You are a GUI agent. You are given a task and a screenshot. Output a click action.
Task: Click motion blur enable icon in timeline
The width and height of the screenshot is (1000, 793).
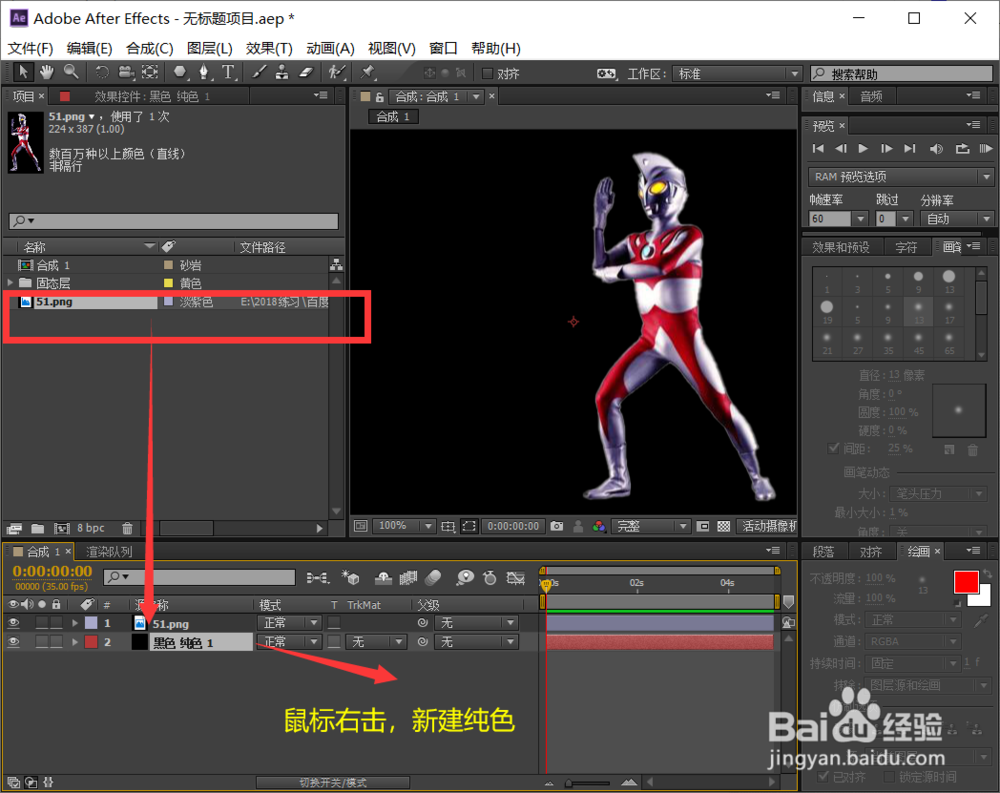[433, 578]
